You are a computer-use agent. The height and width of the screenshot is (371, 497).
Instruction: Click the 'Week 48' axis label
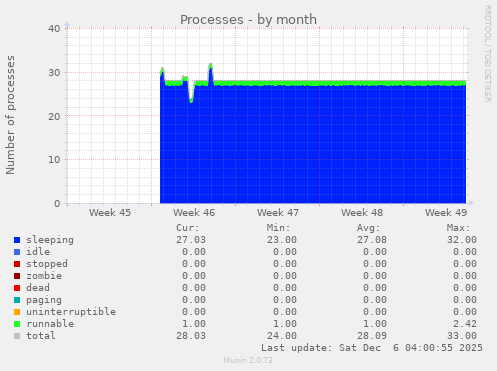point(362,213)
